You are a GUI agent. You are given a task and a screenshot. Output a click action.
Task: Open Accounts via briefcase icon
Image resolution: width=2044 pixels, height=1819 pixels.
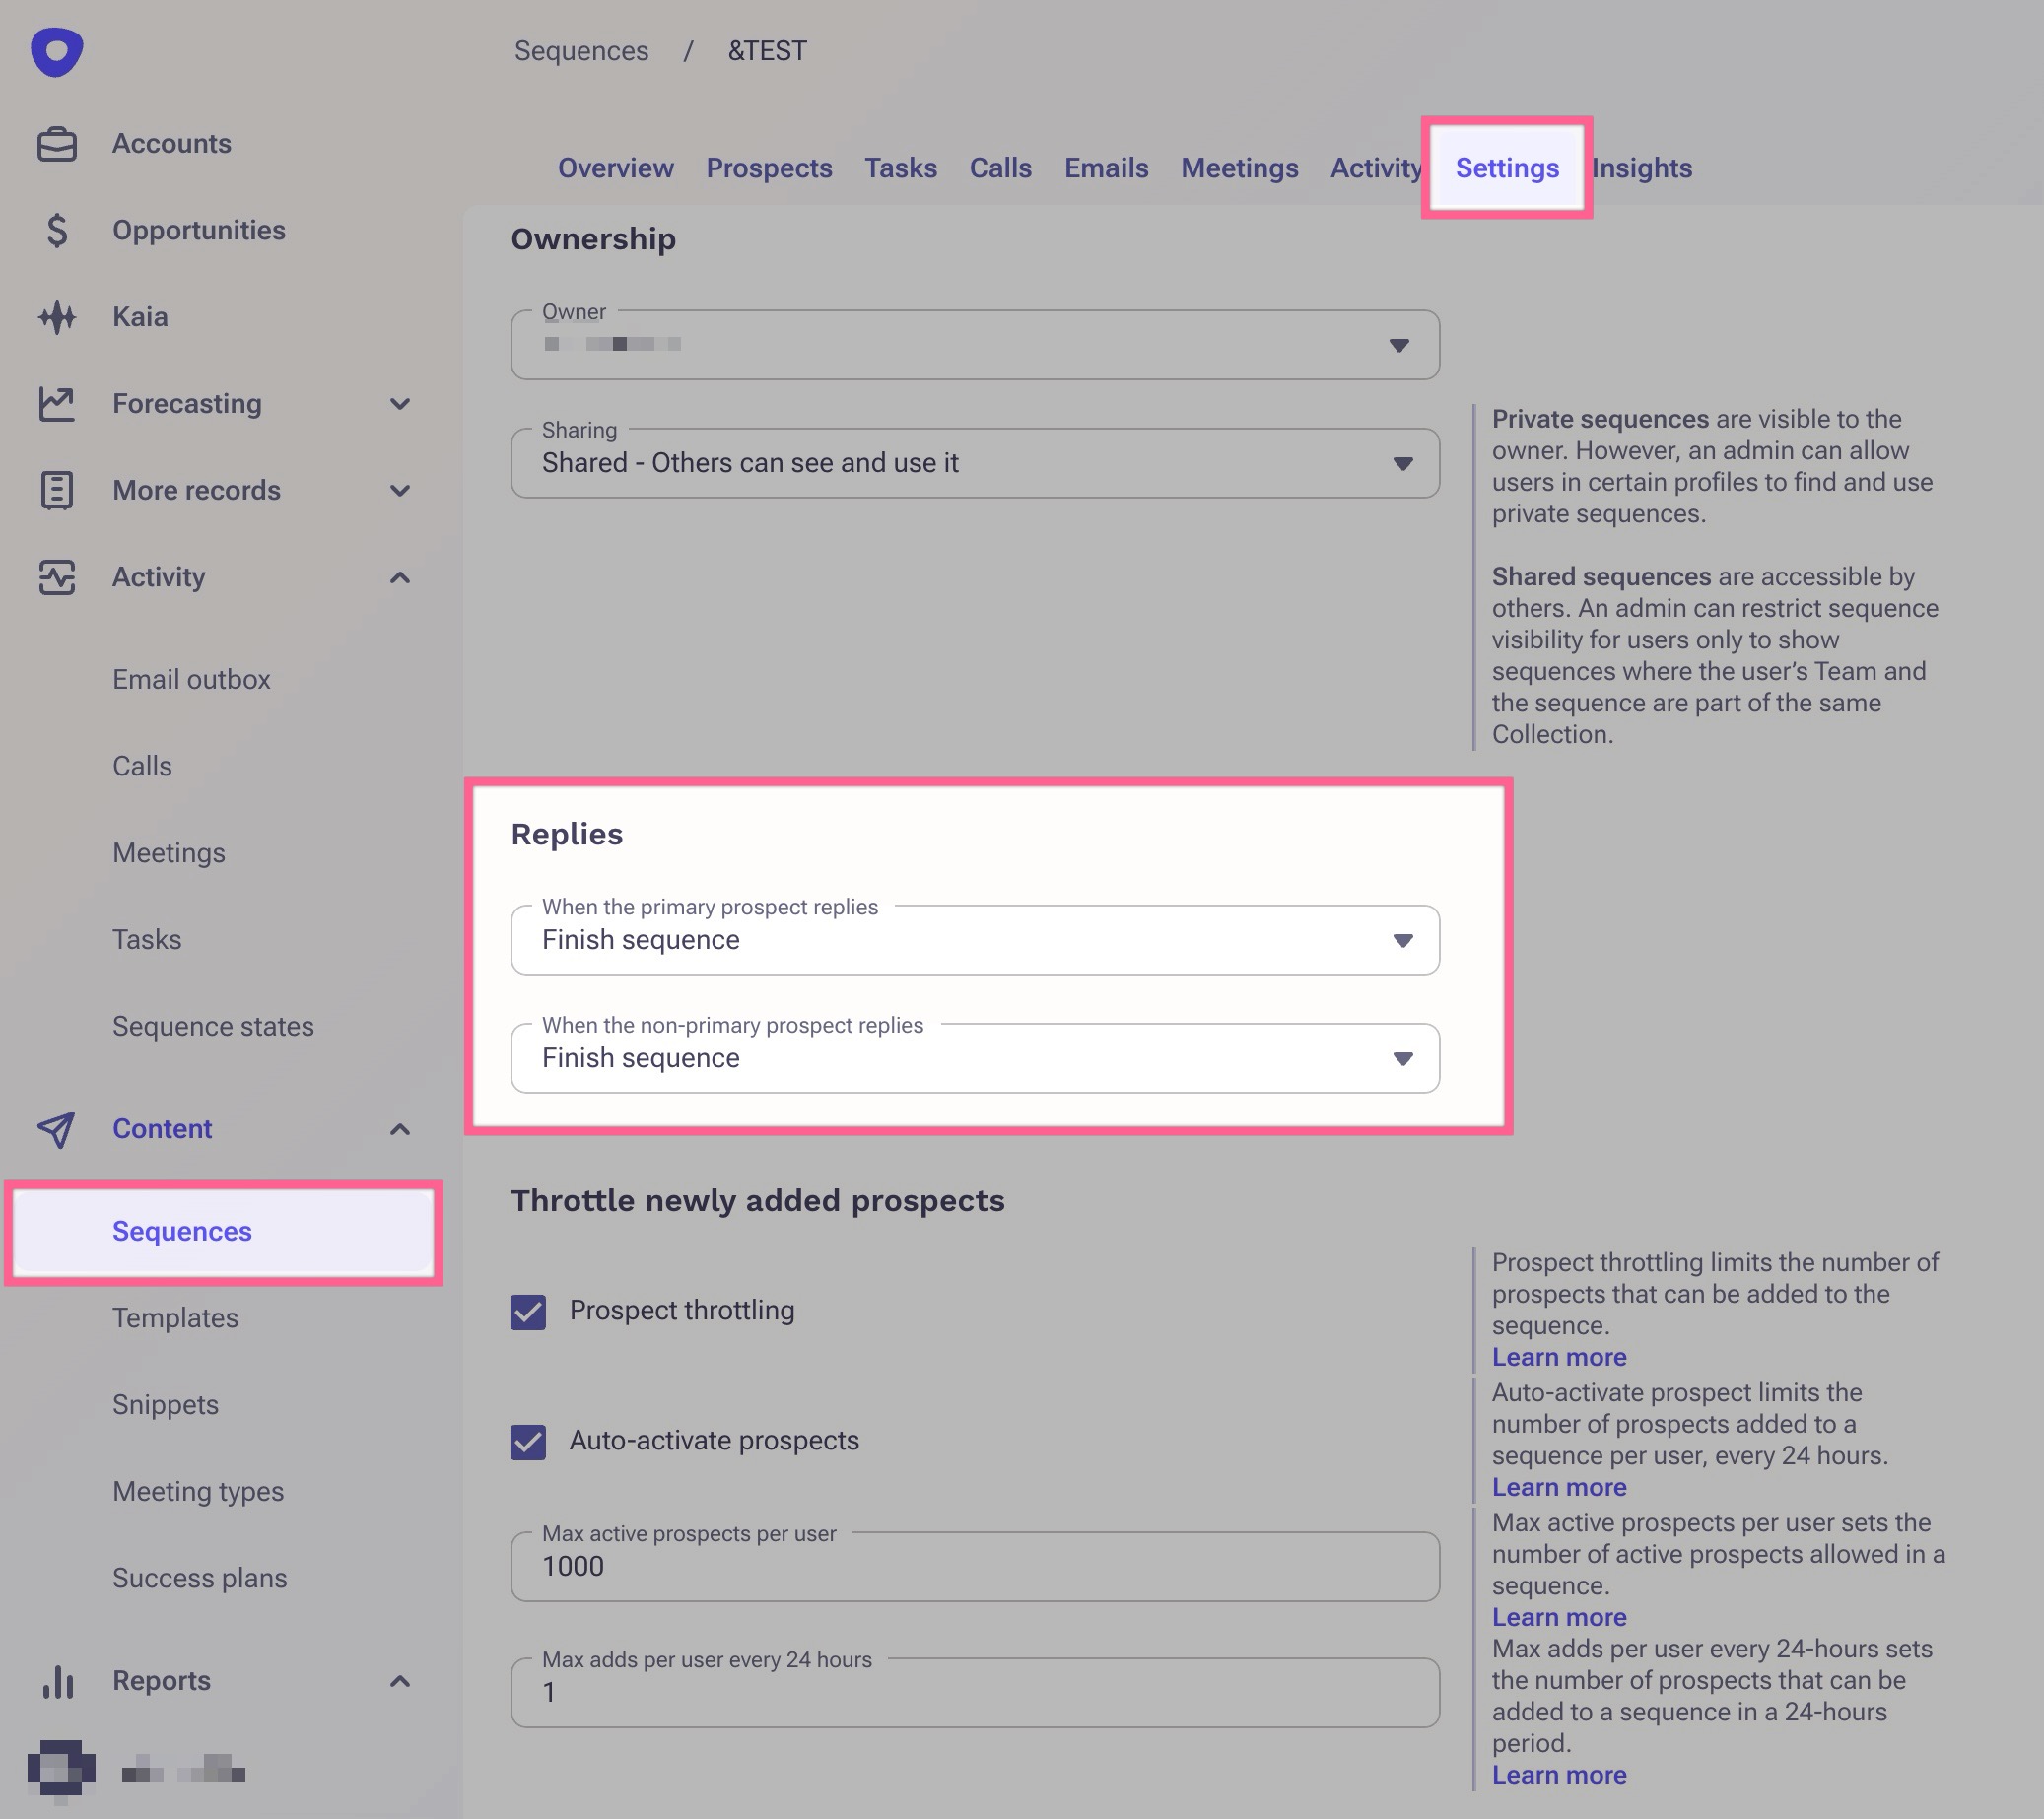pyautogui.click(x=56, y=144)
